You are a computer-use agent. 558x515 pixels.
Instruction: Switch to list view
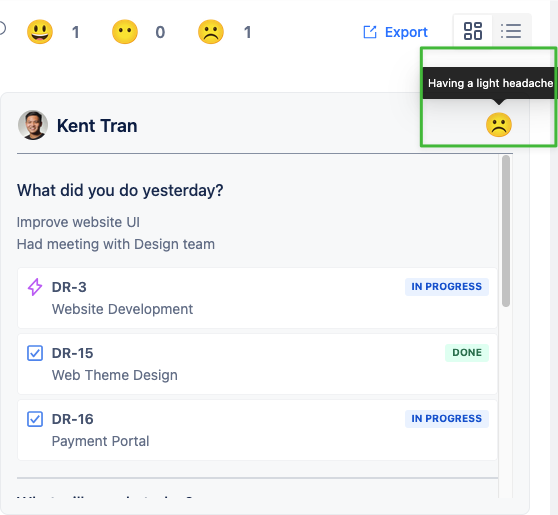point(511,31)
